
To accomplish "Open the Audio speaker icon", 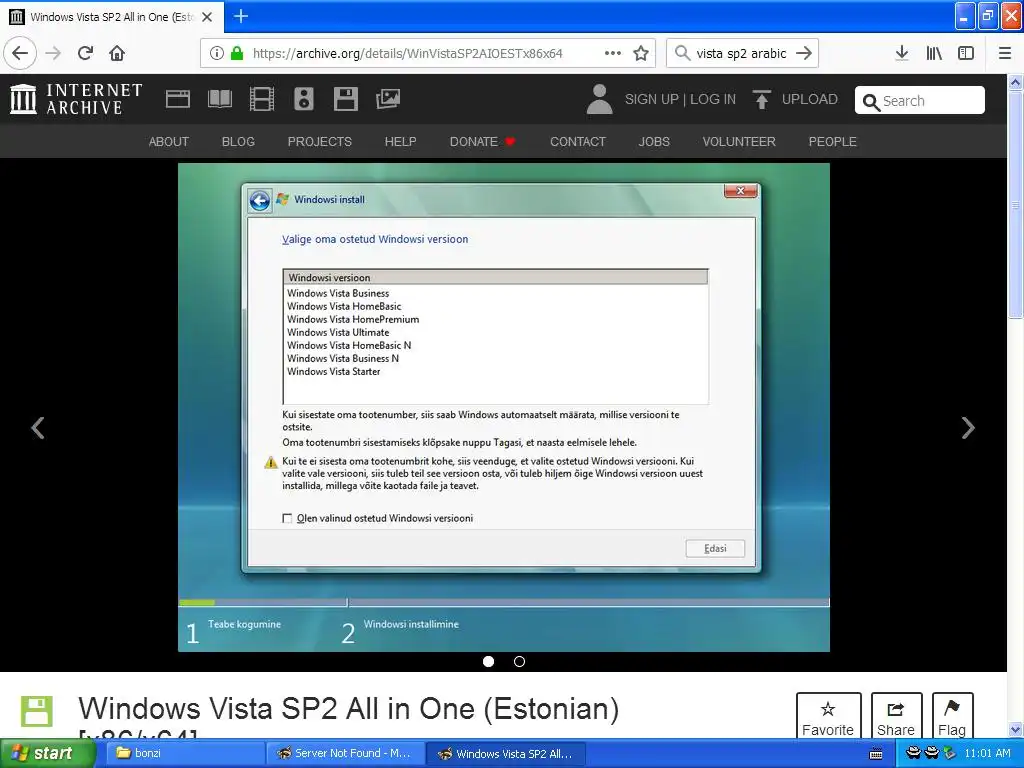I will pos(304,99).
